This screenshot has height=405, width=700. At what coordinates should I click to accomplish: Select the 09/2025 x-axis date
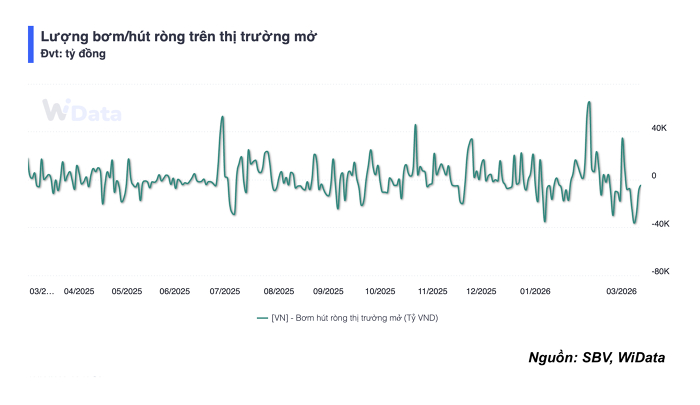(329, 291)
